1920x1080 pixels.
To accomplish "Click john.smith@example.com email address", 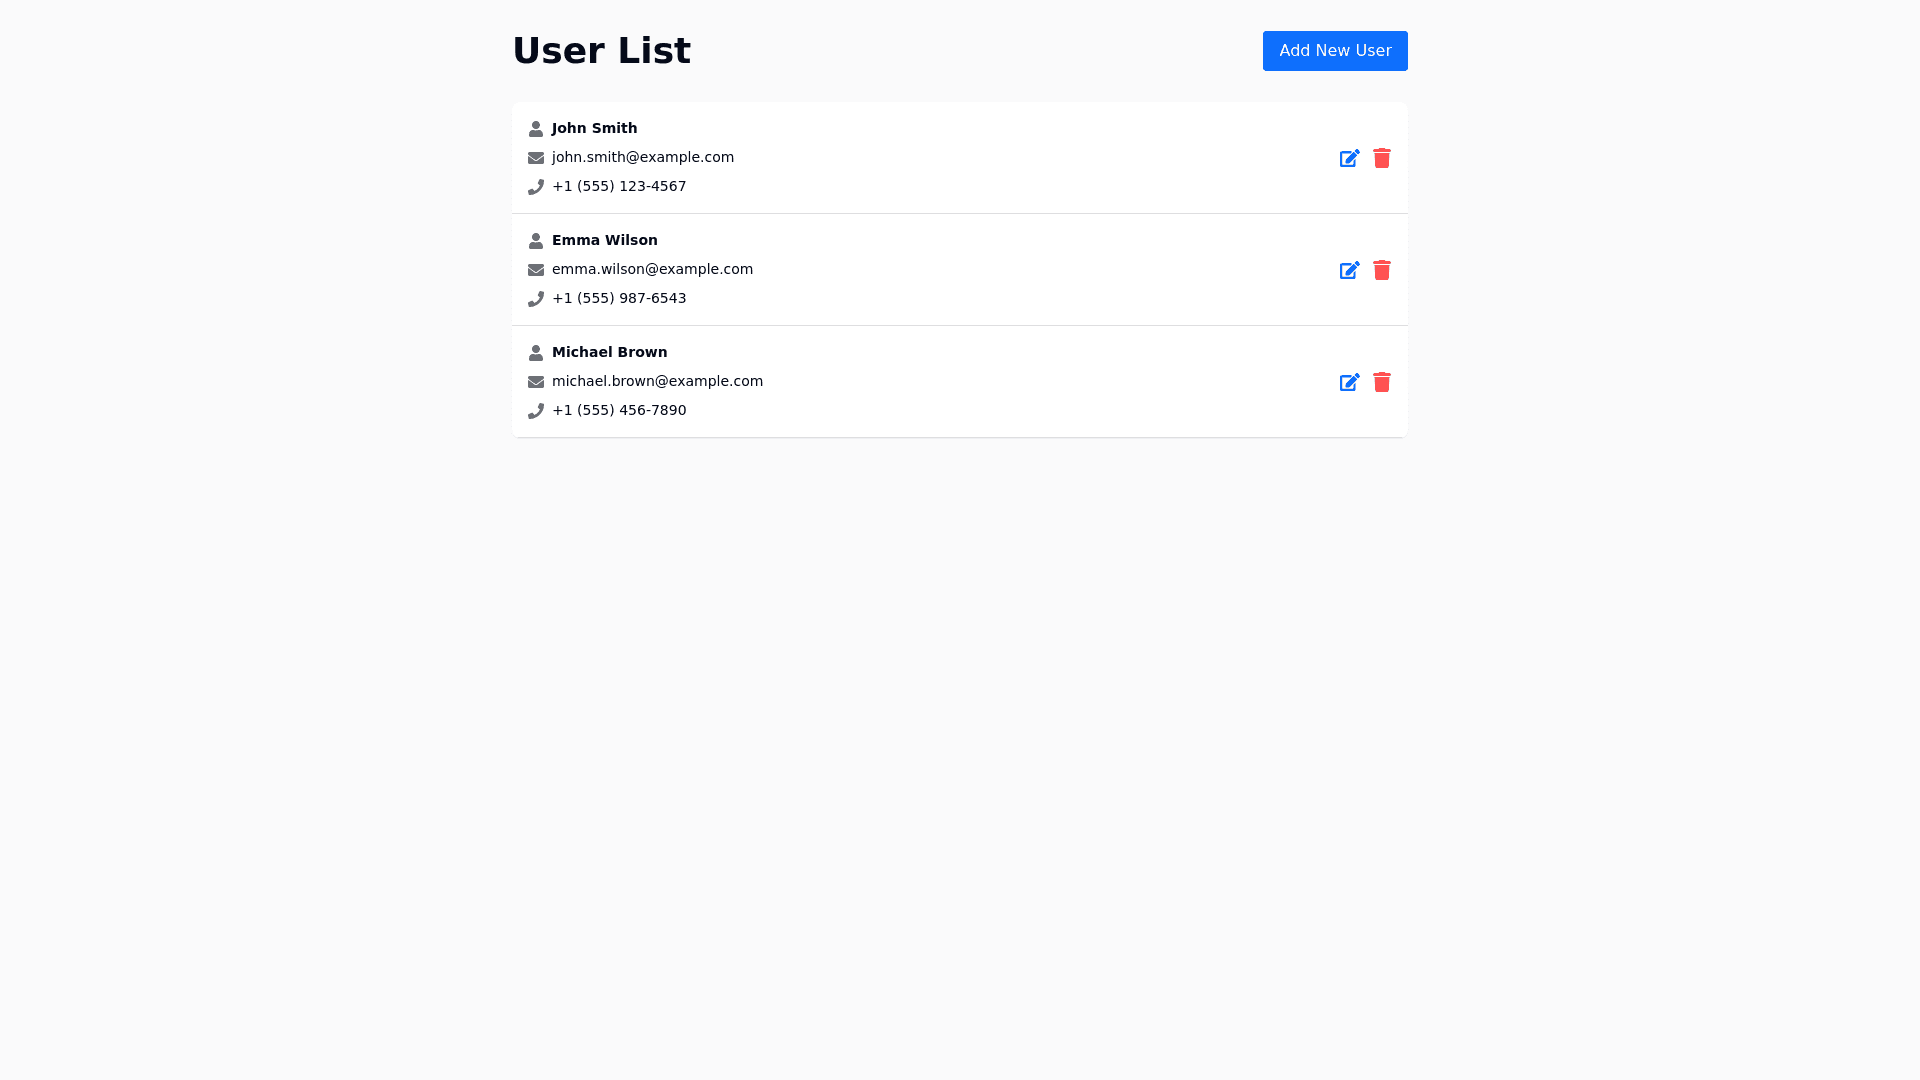I will pos(642,157).
